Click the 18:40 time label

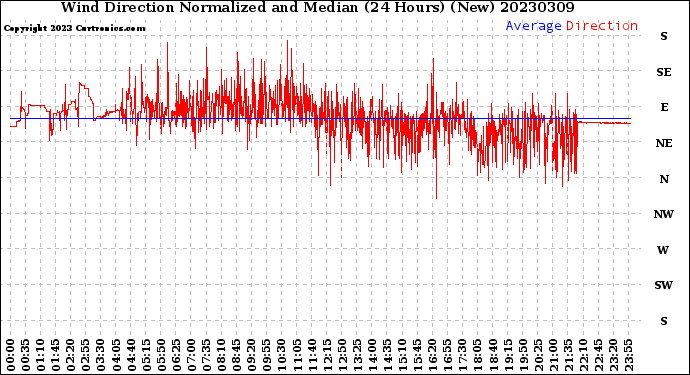coord(493,356)
